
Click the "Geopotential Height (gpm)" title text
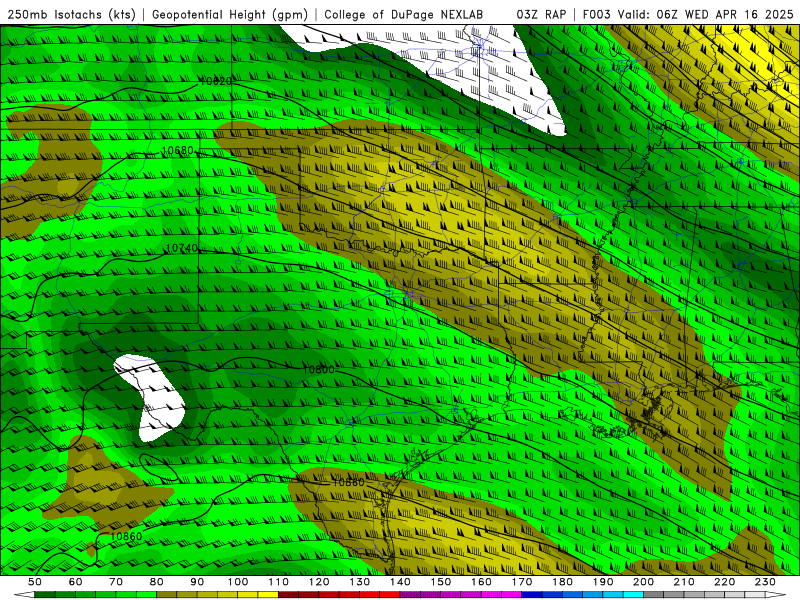coord(230,14)
